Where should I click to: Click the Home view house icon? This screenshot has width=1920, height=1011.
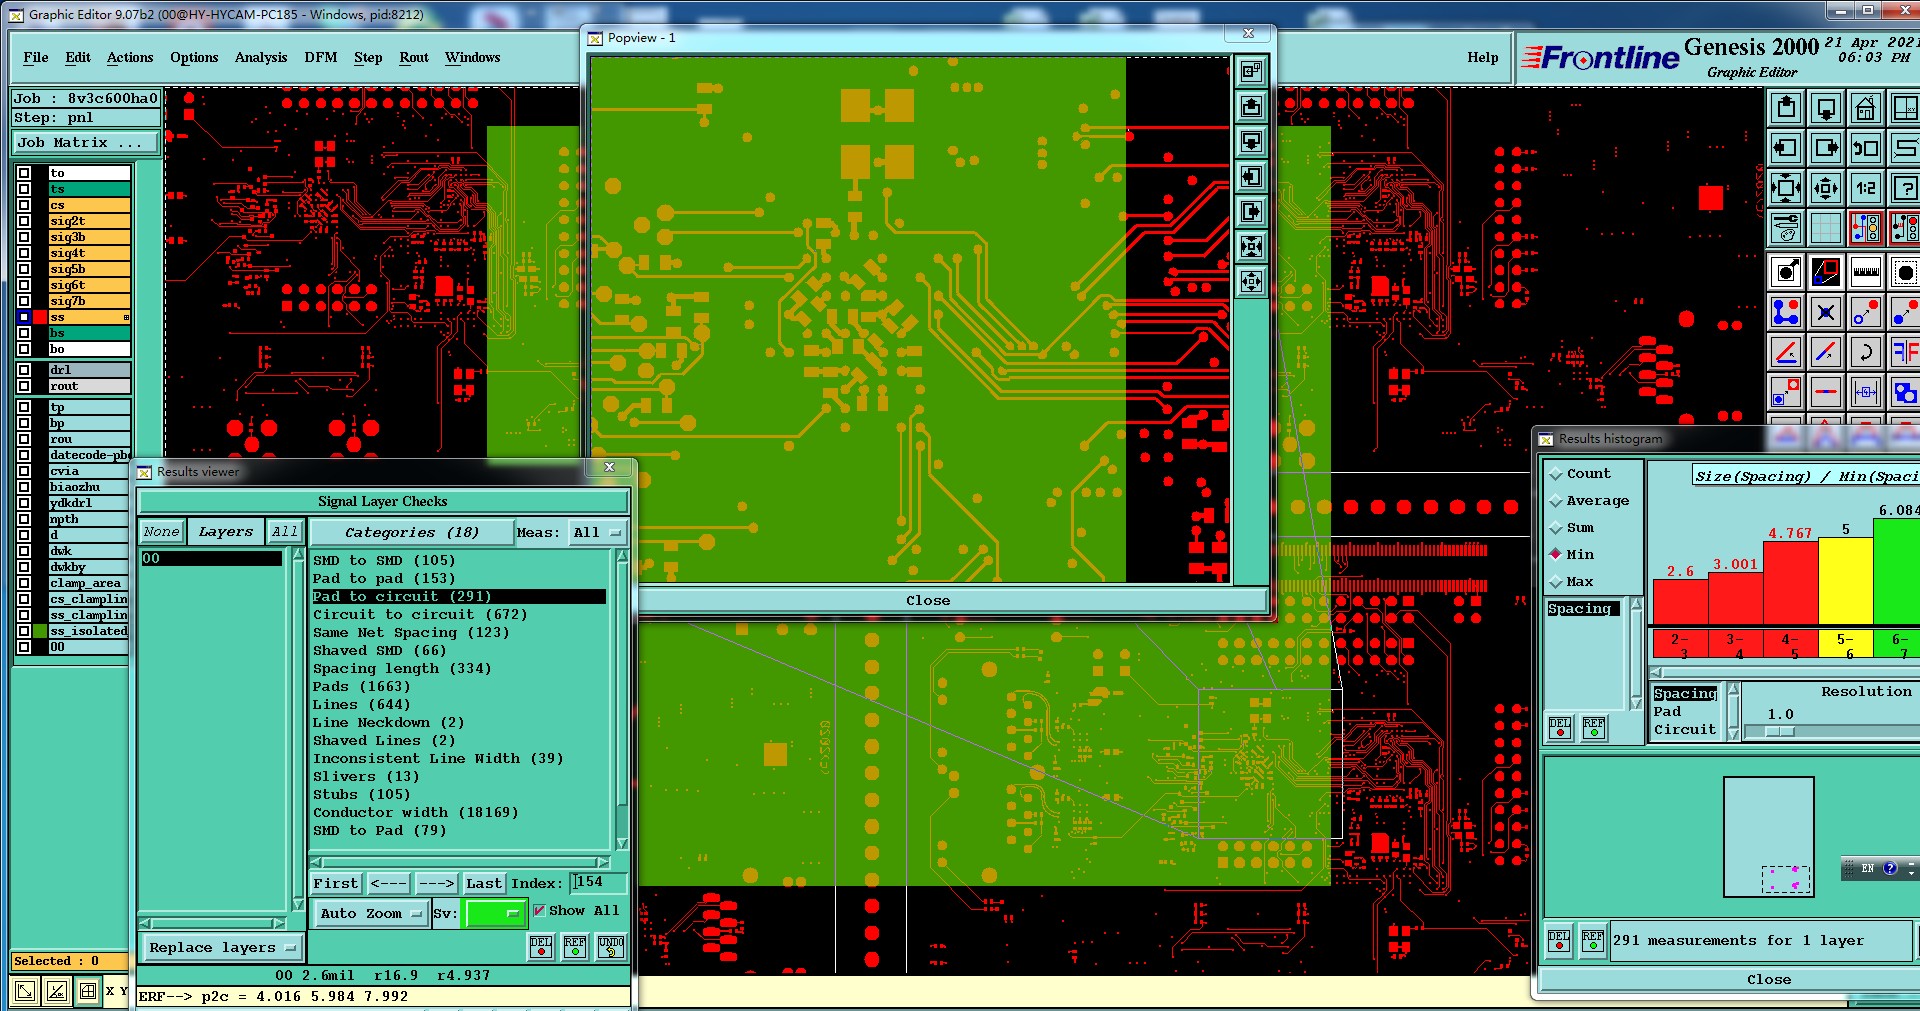pyautogui.click(x=1866, y=108)
